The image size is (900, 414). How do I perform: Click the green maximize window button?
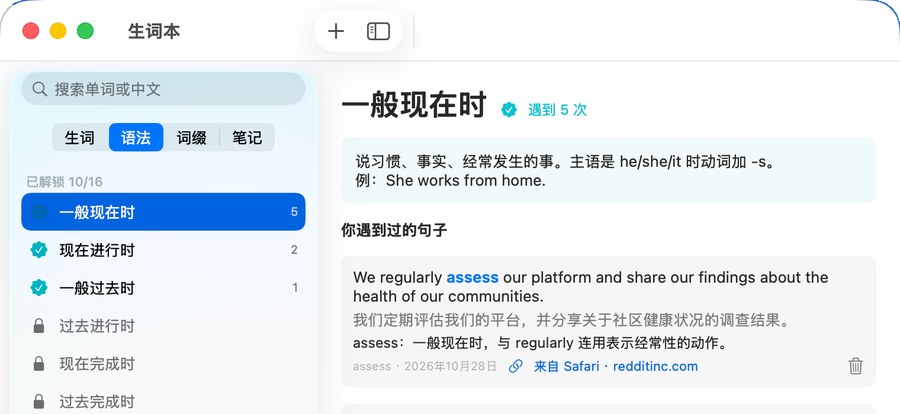click(86, 30)
